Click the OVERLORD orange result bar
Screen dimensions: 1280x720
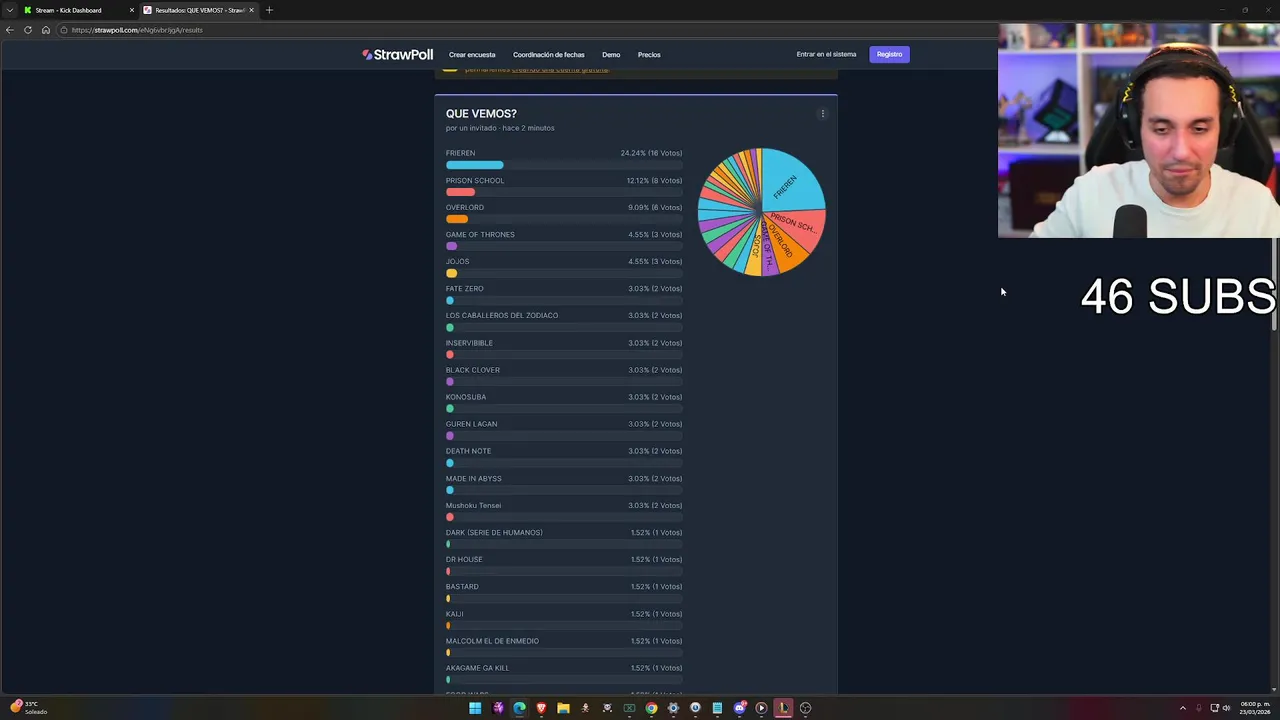[x=457, y=219]
